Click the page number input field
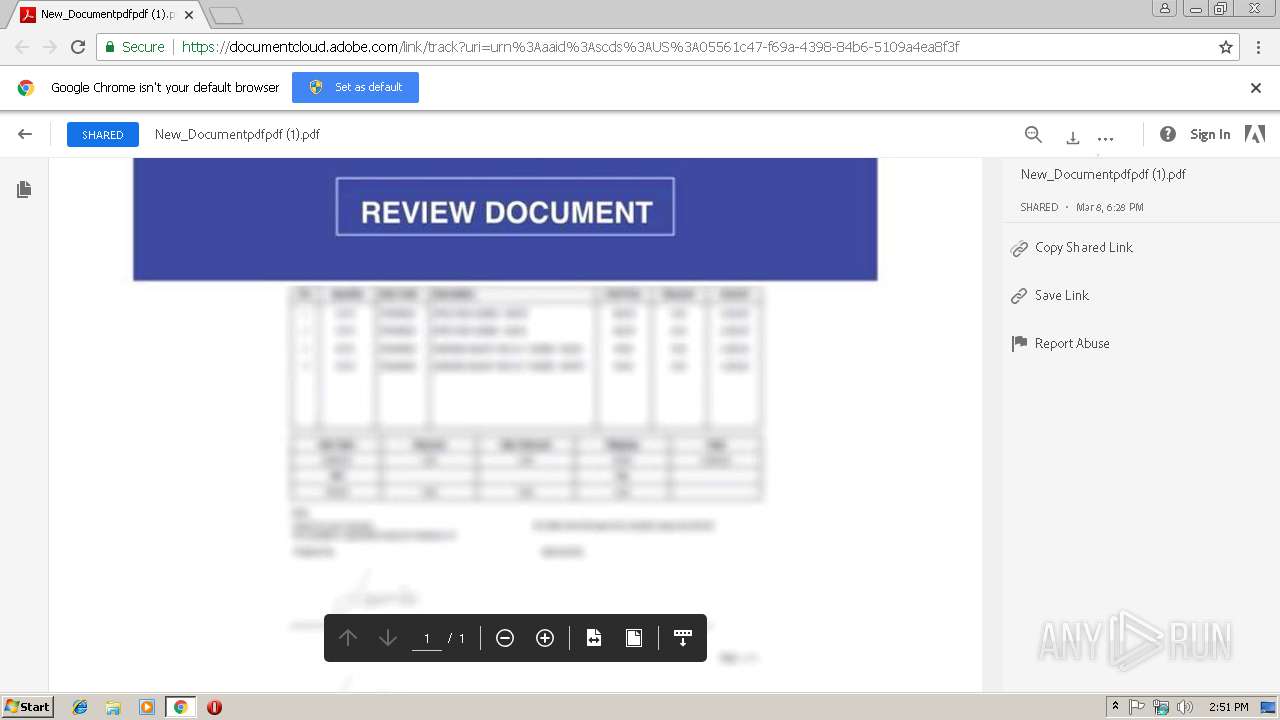This screenshot has height=720, width=1280. [x=427, y=638]
